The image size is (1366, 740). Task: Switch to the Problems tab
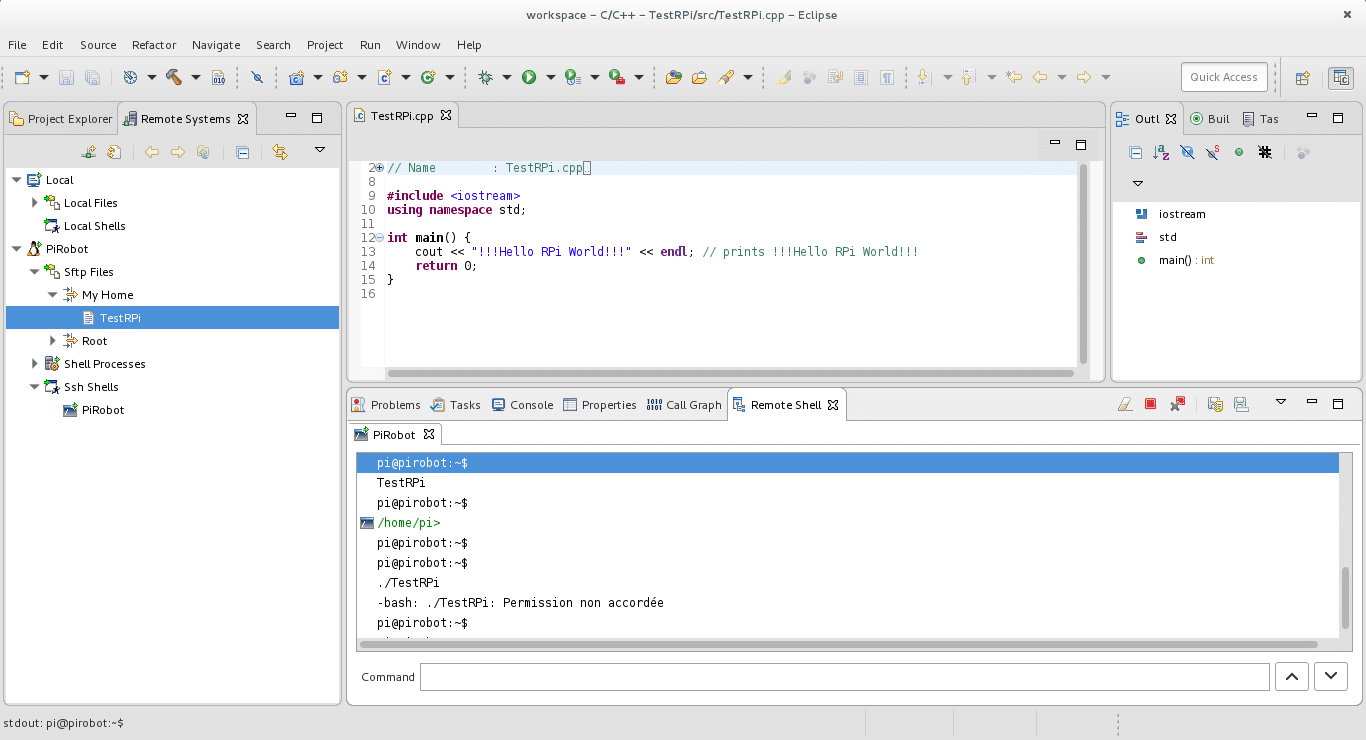[386, 405]
